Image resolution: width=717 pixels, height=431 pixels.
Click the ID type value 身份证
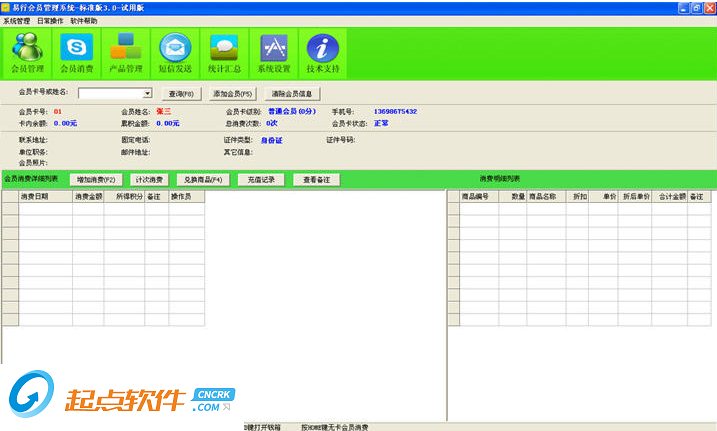tap(272, 140)
